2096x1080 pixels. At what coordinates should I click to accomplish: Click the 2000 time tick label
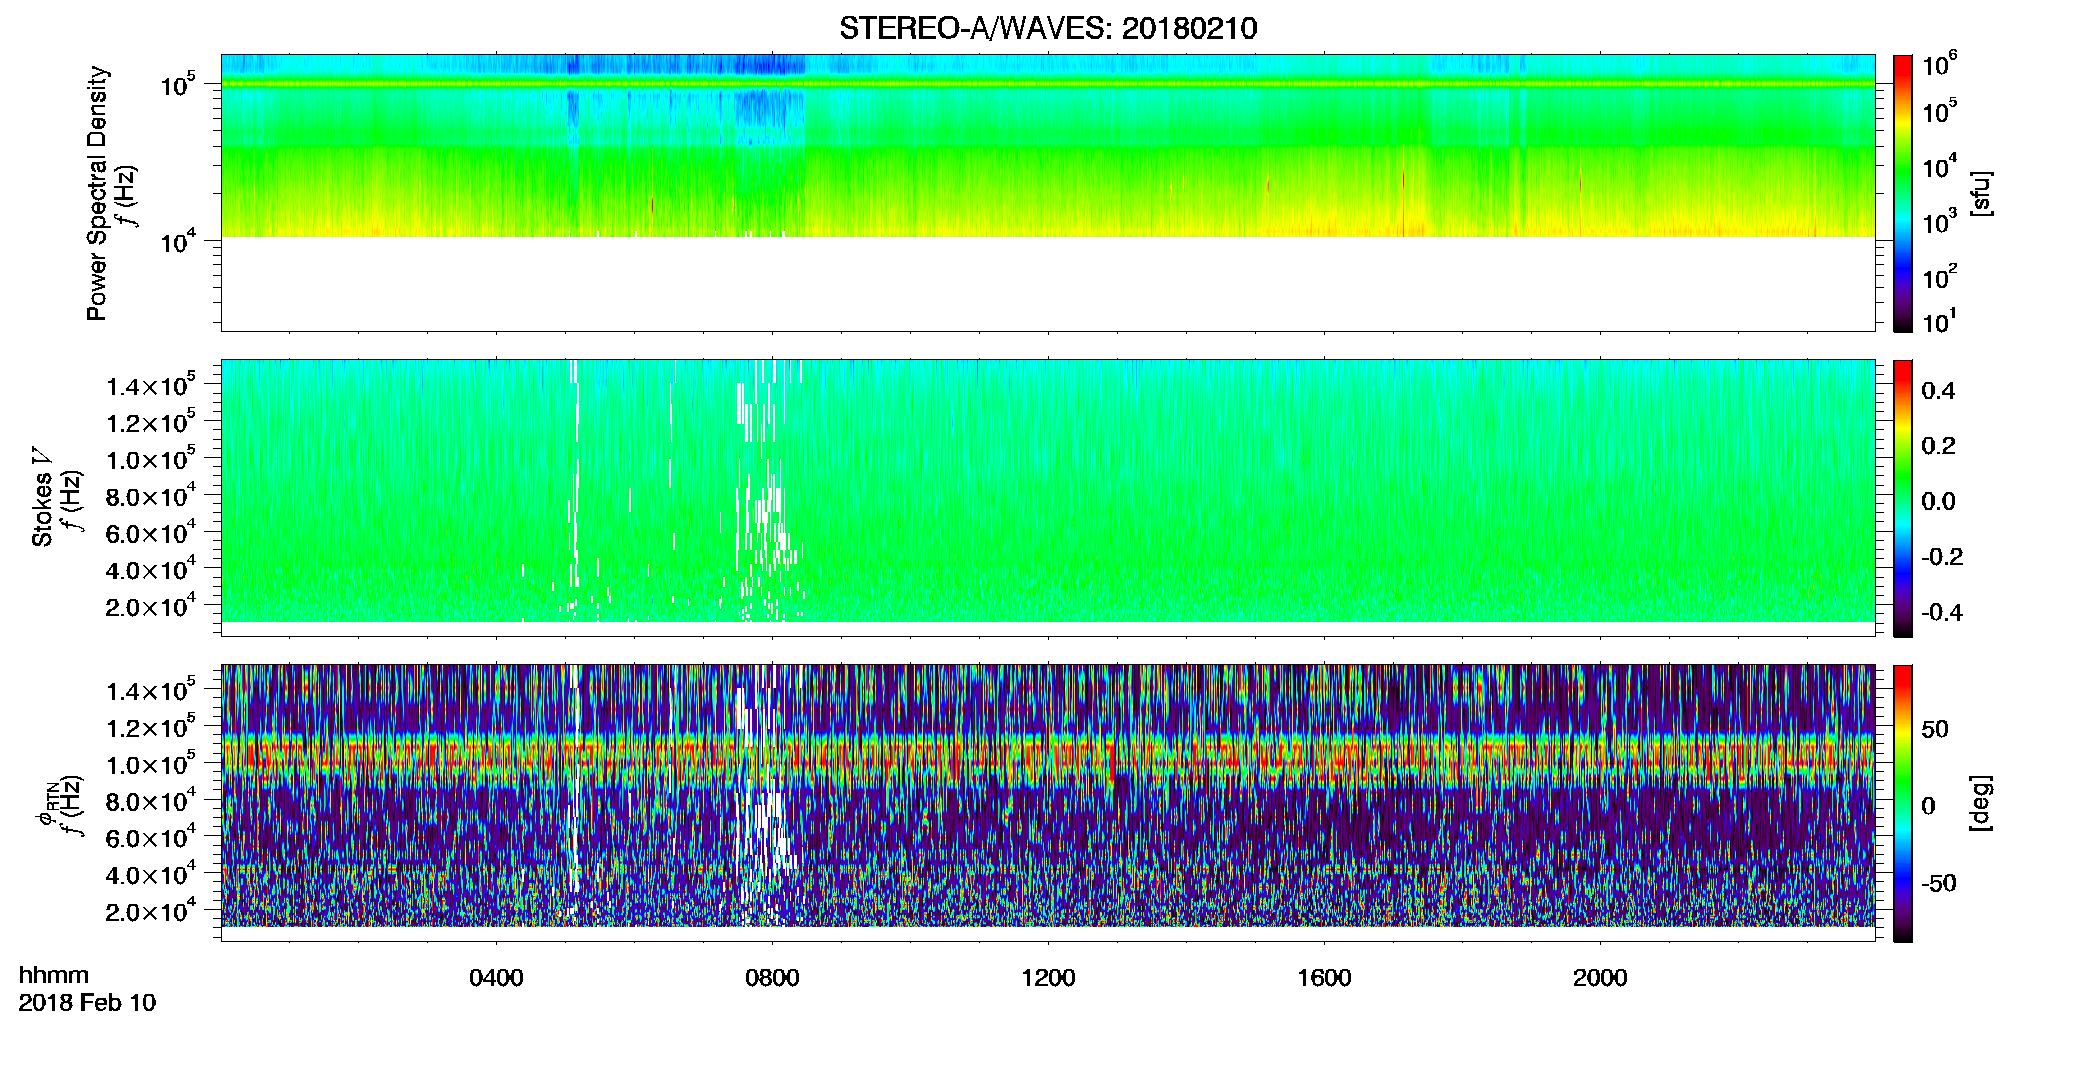pos(1600,977)
